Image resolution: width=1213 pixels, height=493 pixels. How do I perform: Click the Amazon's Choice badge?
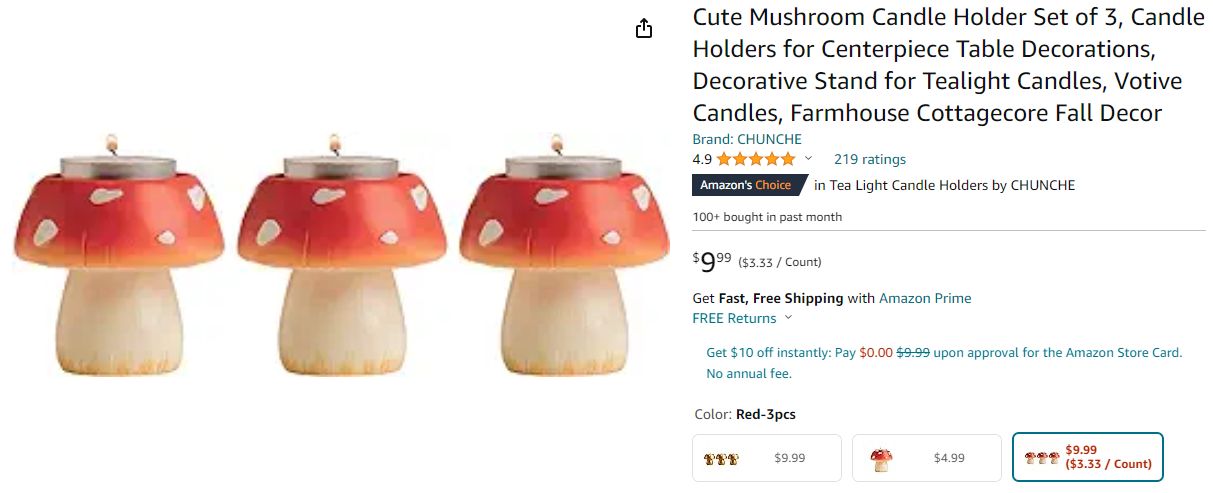[x=745, y=185]
